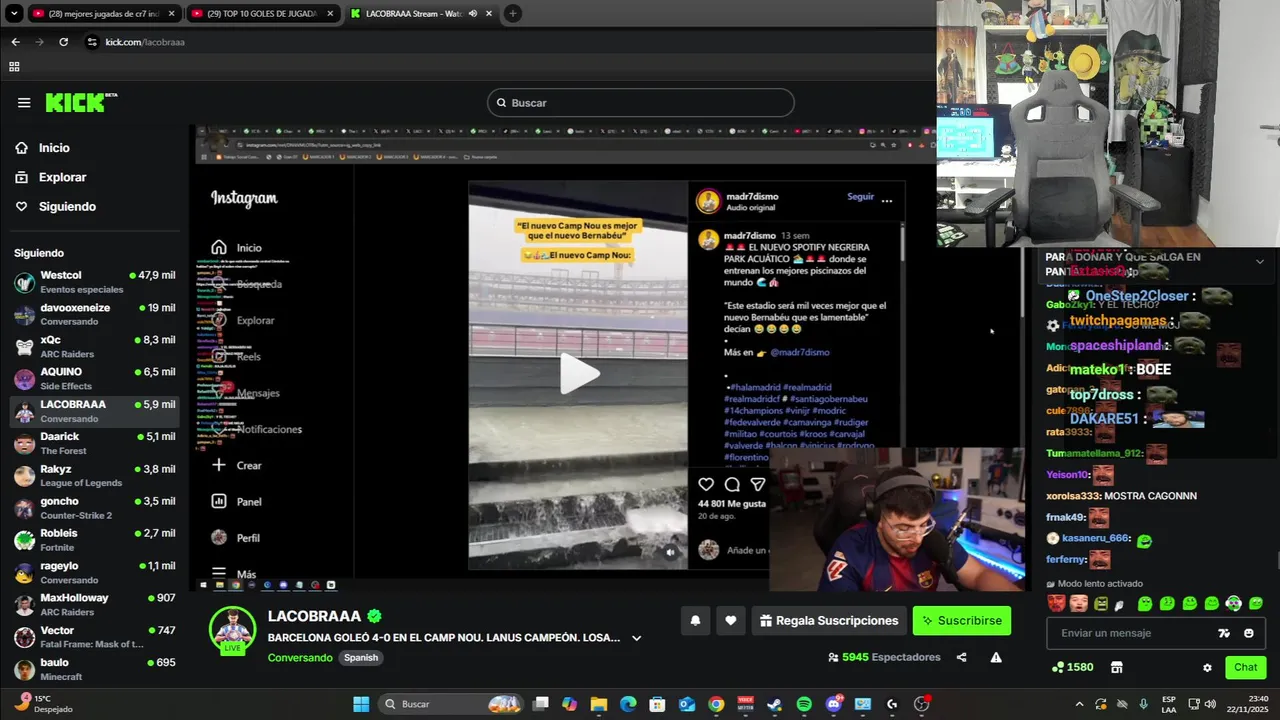Open 7TV emote picker in chat
Screen dimensions: 1280x720
pos(1224,633)
